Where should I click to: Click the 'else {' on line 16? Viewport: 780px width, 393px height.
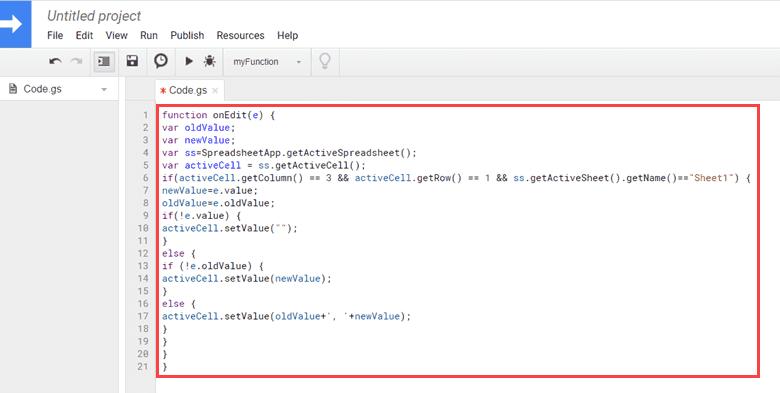point(179,303)
